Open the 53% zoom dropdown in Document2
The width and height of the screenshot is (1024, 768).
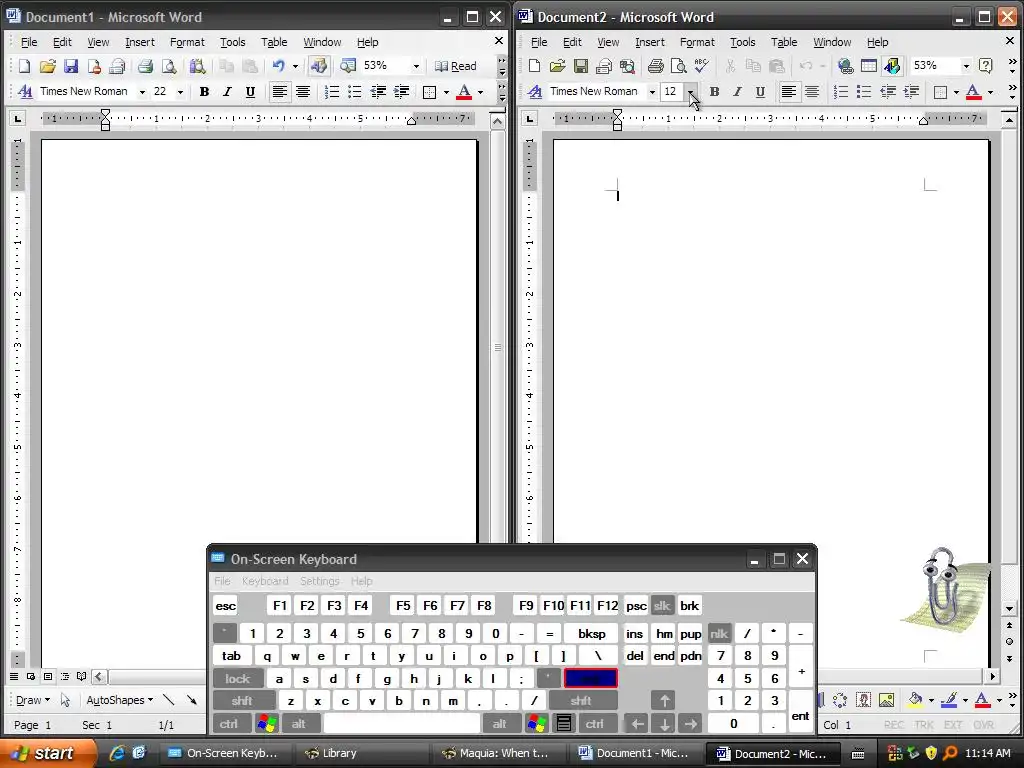tap(966, 66)
